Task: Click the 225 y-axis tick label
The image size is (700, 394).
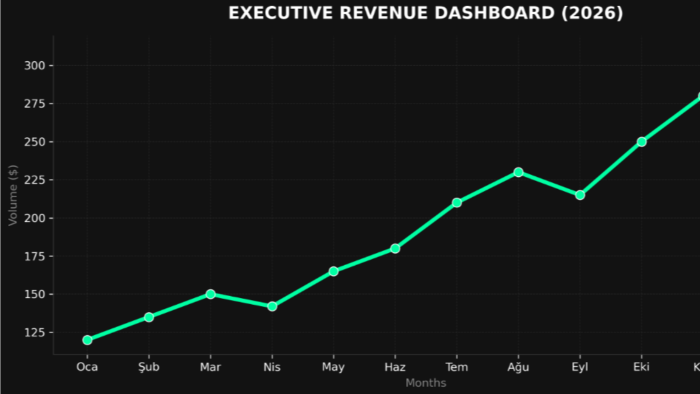Action: click(35, 180)
